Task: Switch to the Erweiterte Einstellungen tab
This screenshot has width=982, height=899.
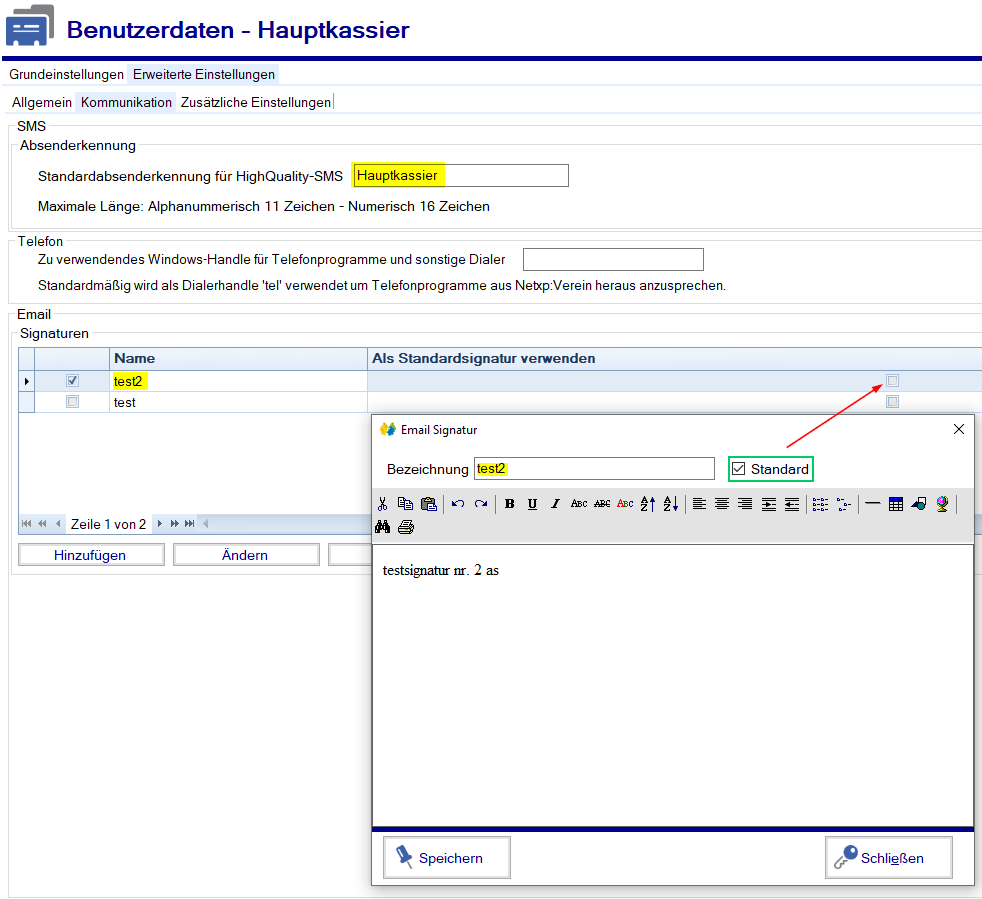Action: (x=201, y=74)
